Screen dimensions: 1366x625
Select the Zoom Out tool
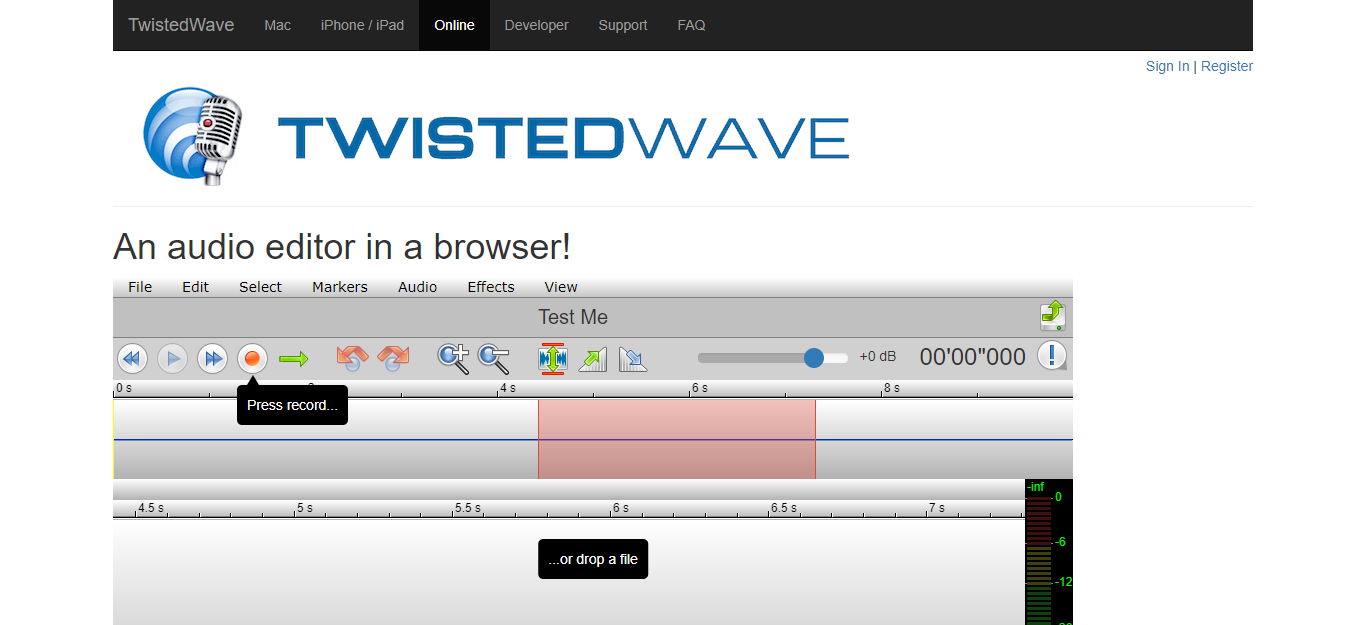click(493, 358)
